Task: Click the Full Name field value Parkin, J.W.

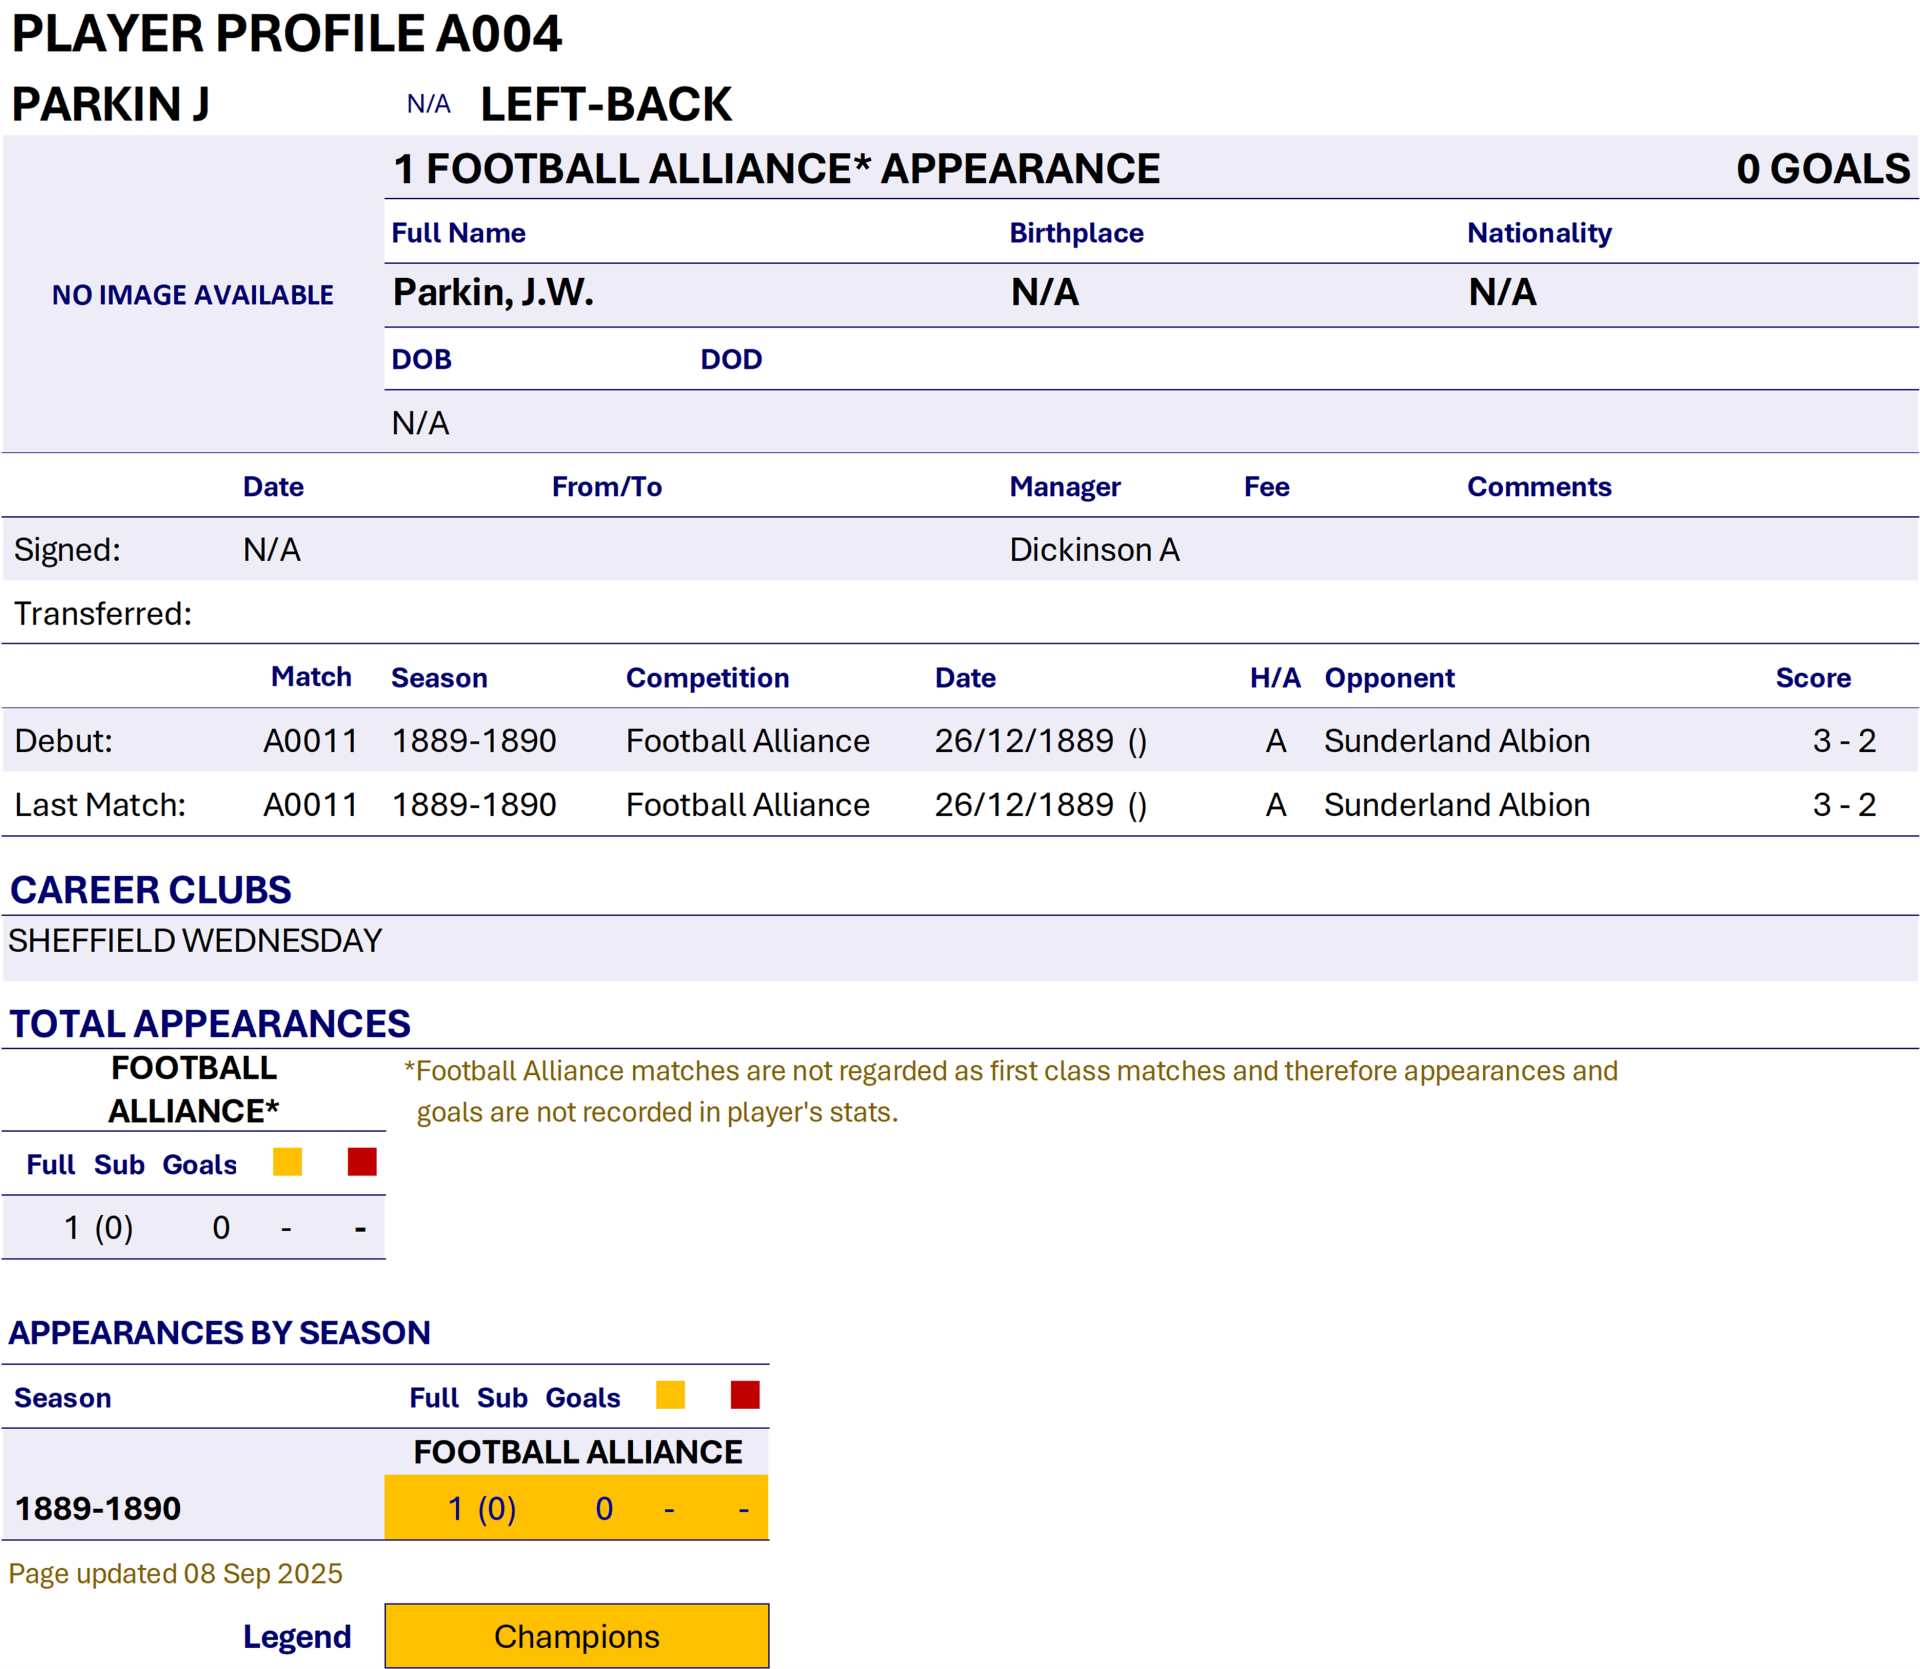Action: tap(493, 293)
